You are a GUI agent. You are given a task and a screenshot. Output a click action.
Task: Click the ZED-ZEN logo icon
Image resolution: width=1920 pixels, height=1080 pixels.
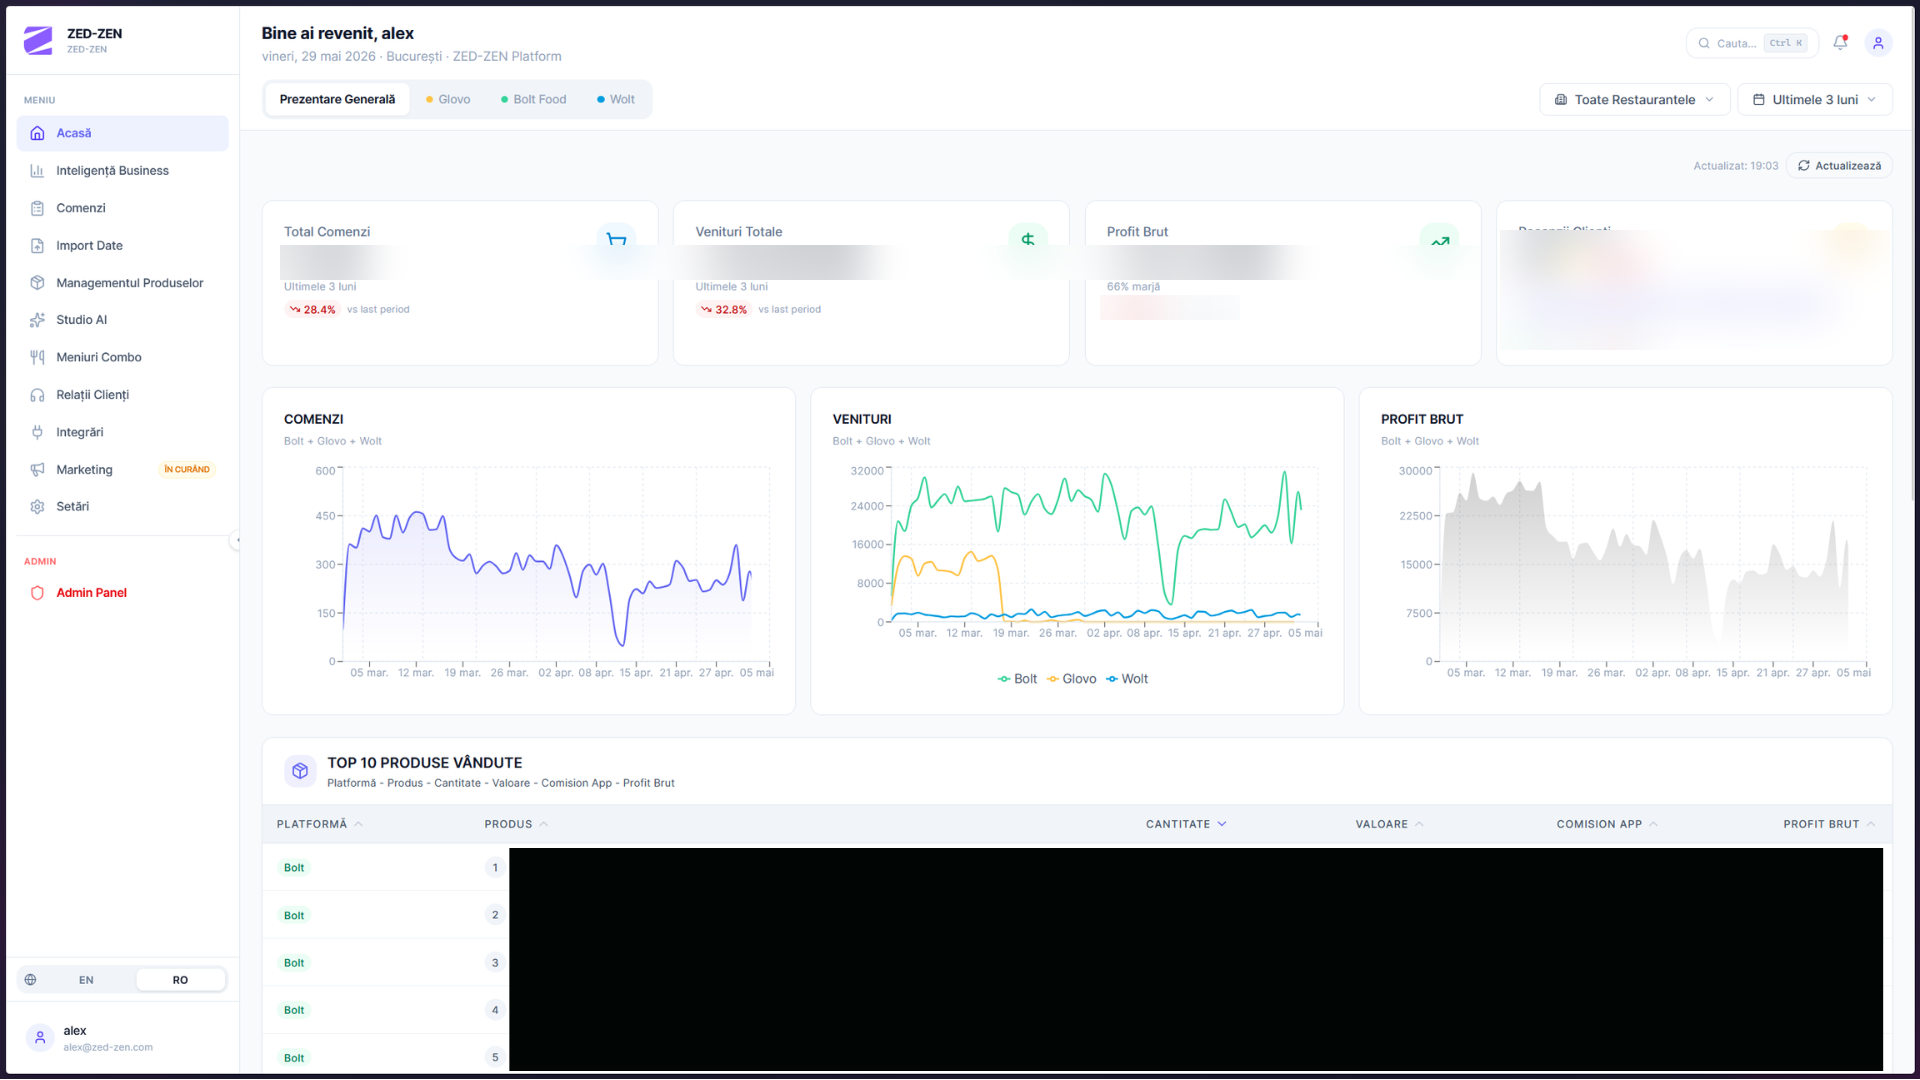tap(38, 40)
